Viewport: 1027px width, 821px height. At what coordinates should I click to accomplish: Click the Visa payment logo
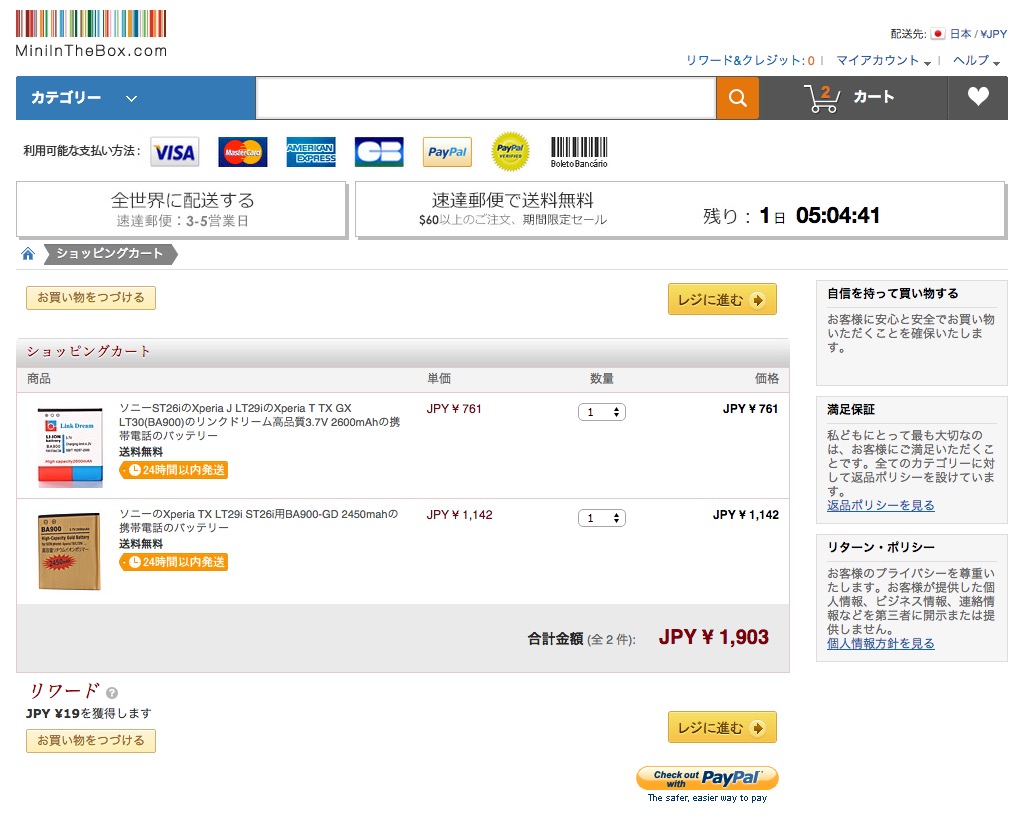coord(175,152)
